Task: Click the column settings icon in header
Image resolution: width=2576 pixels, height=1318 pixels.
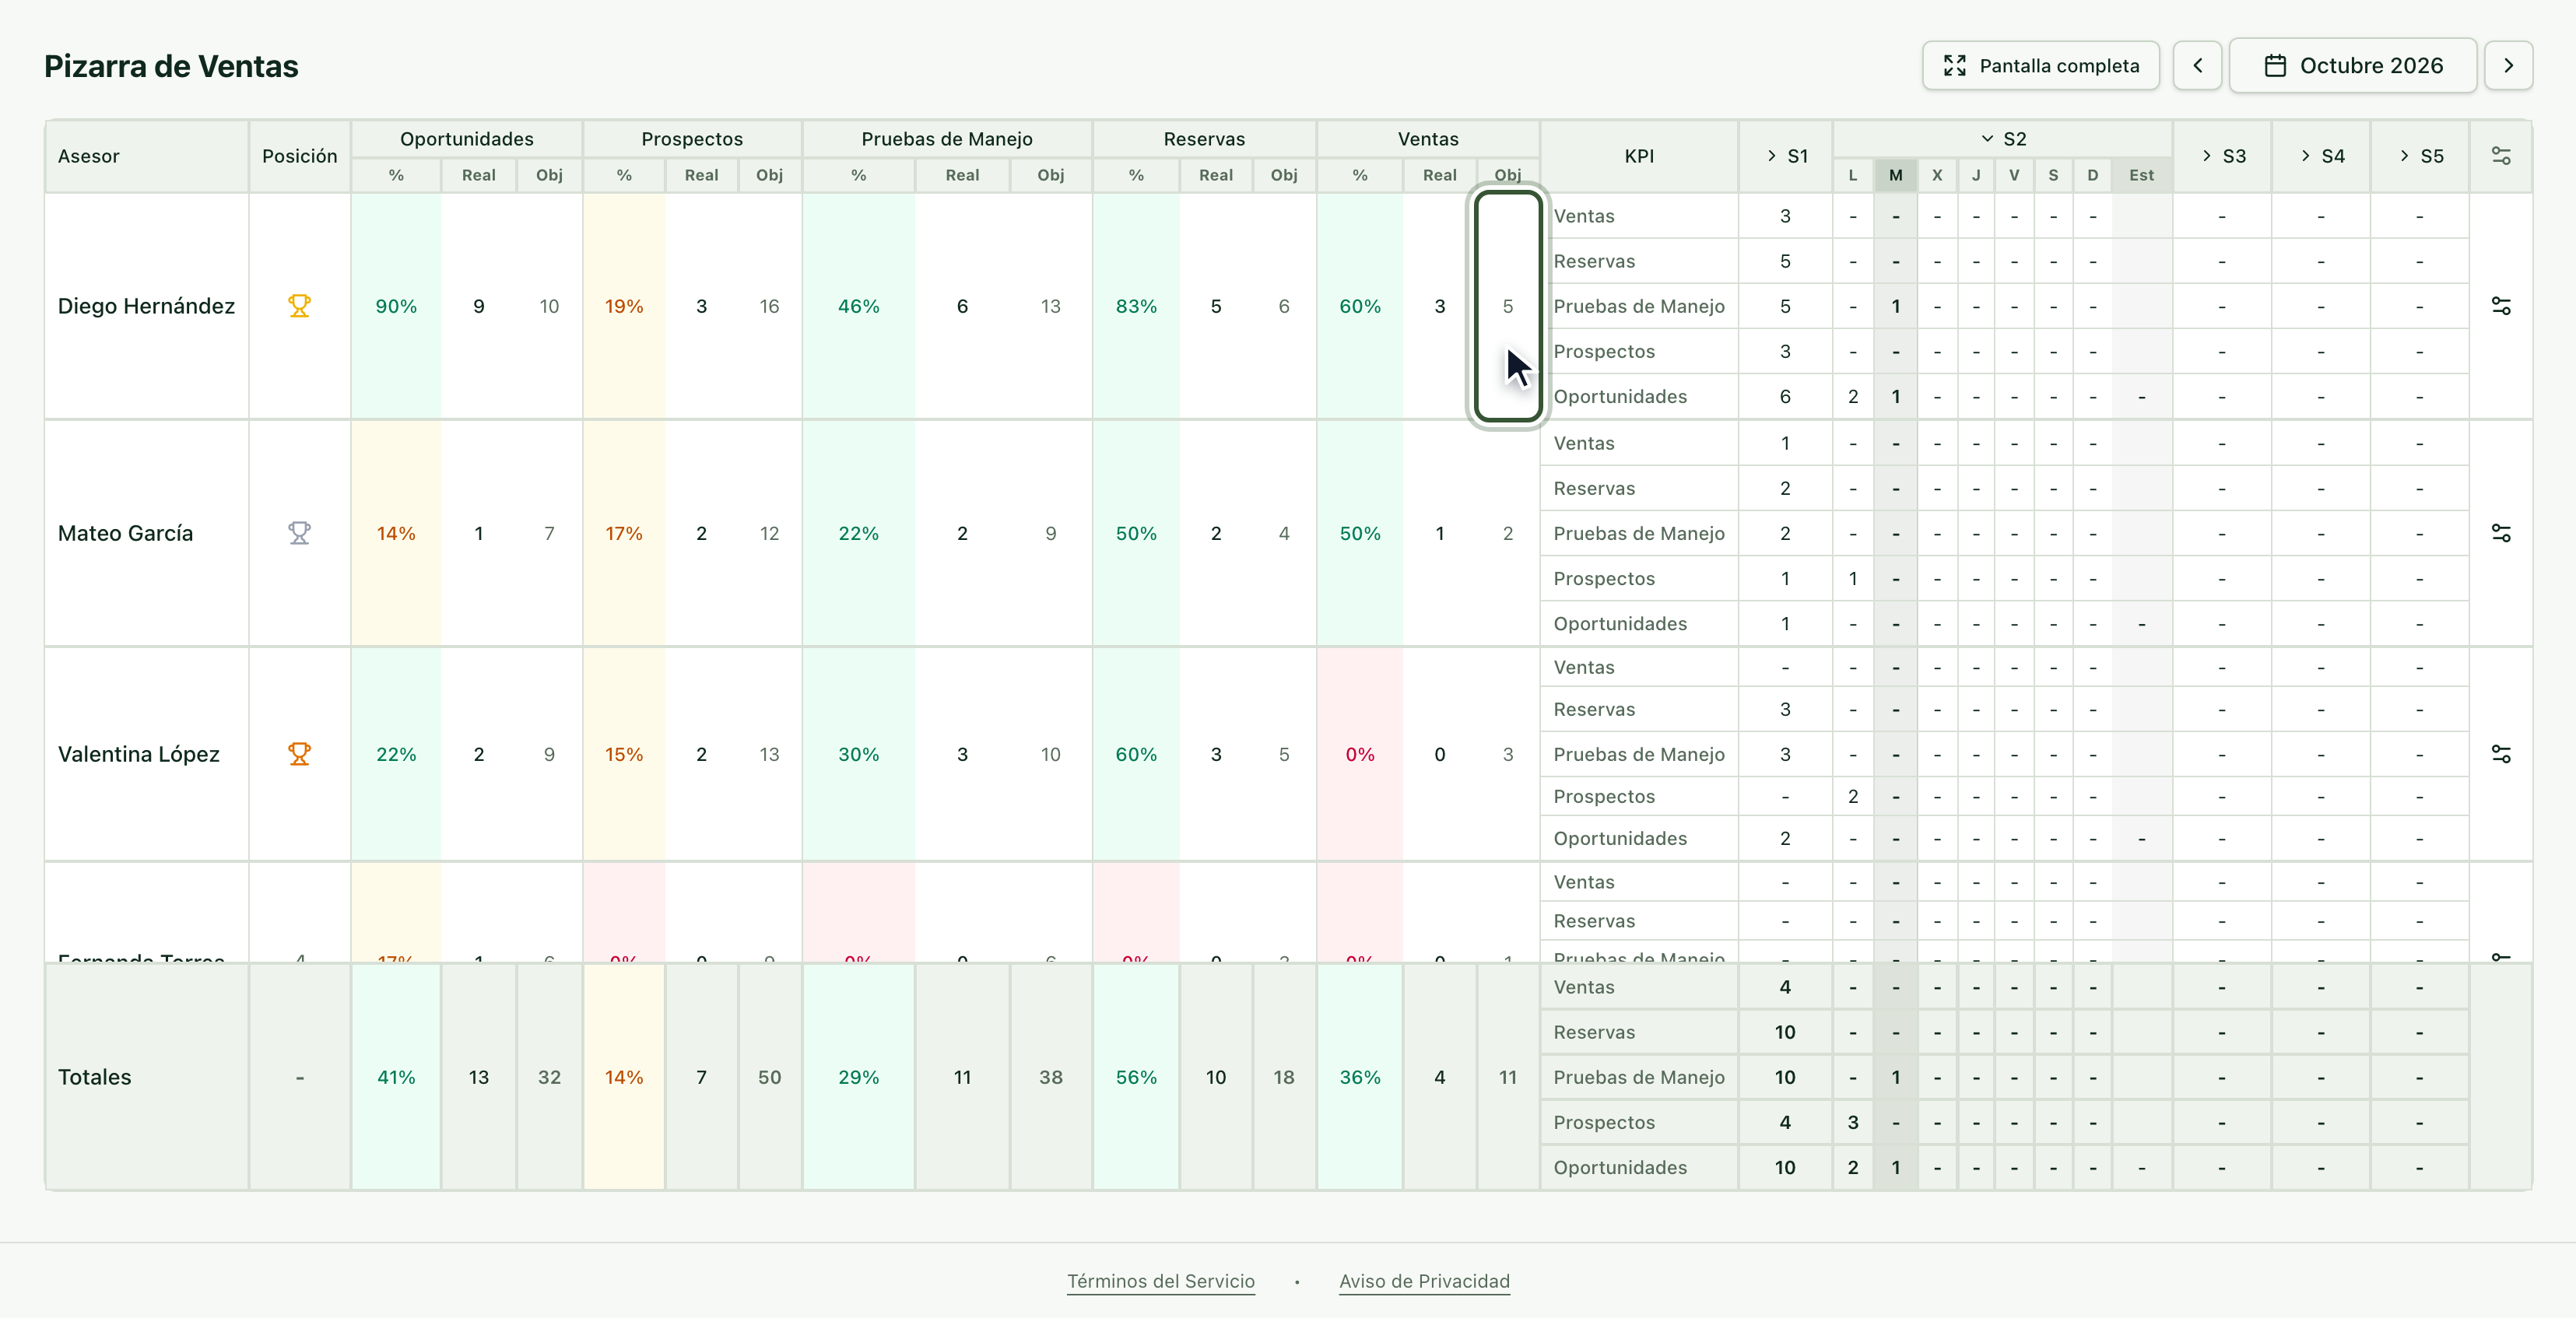Action: coord(2500,156)
